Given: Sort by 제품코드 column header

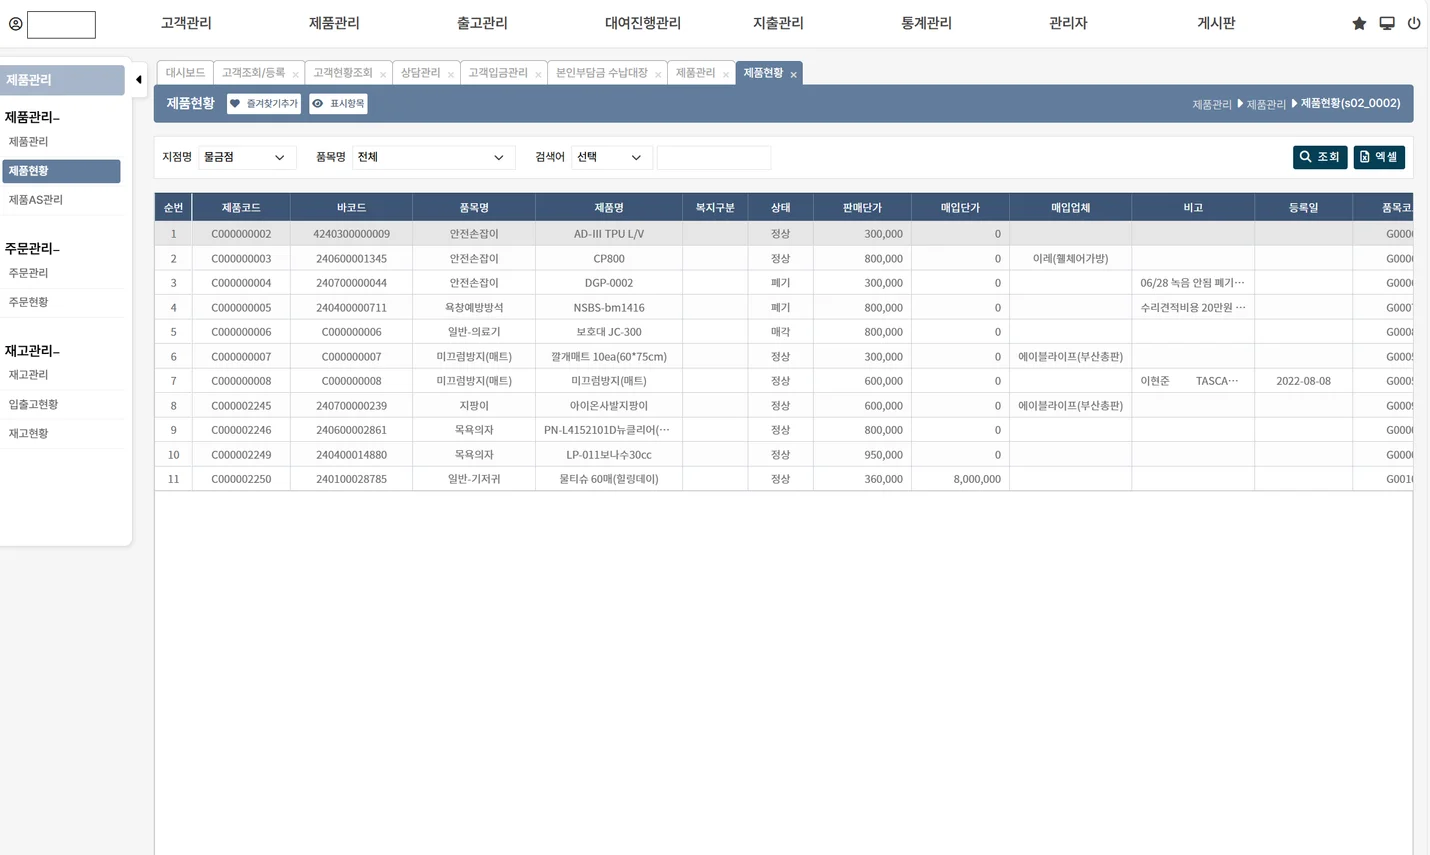Looking at the screenshot, I should [x=241, y=208].
